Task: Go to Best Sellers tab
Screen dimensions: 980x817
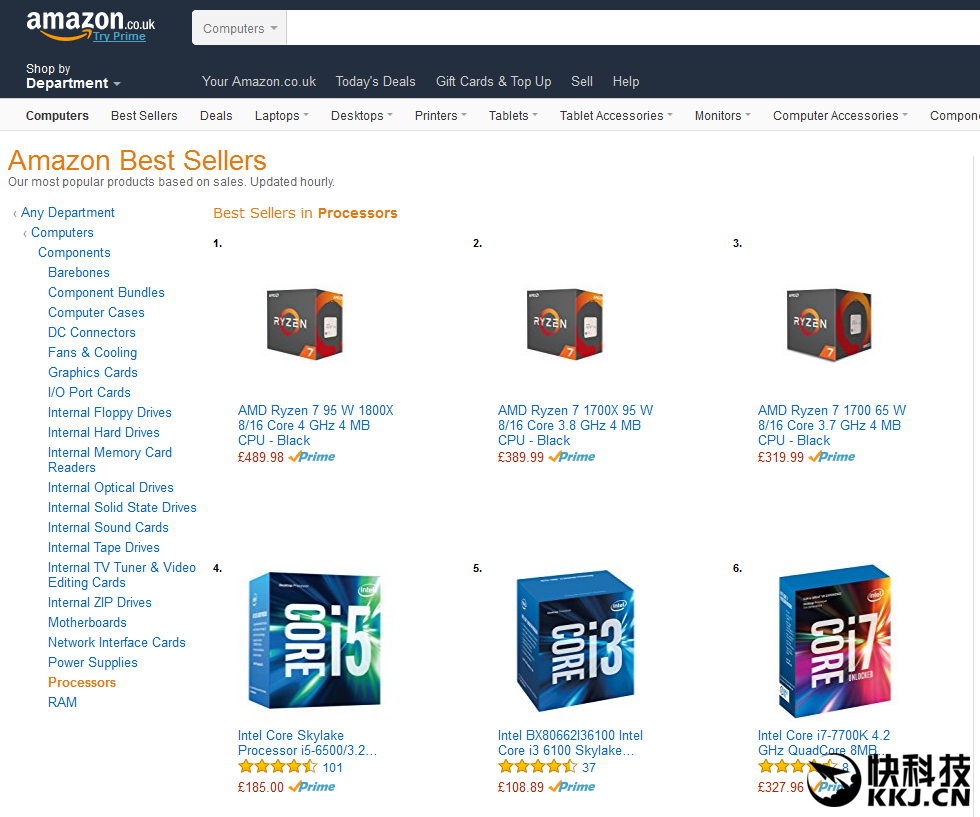Action: [144, 116]
